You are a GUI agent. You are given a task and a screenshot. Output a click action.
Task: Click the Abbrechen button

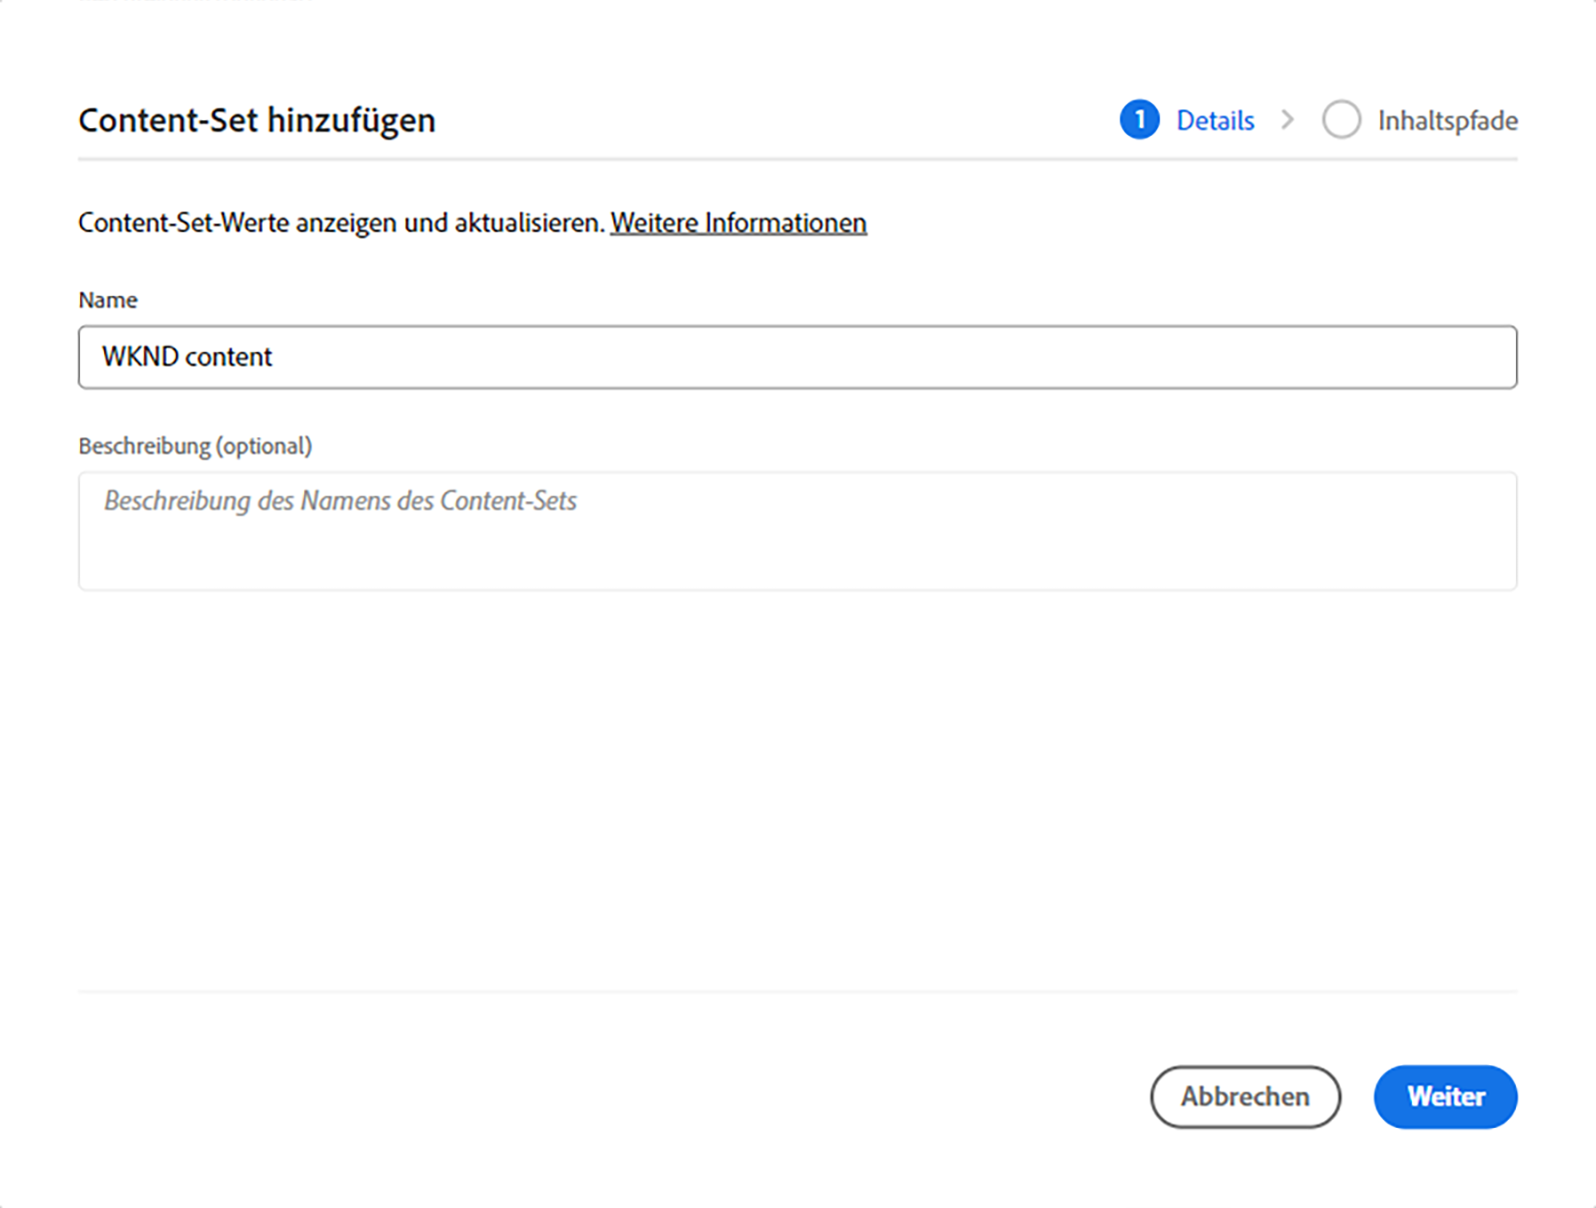pos(1245,1097)
